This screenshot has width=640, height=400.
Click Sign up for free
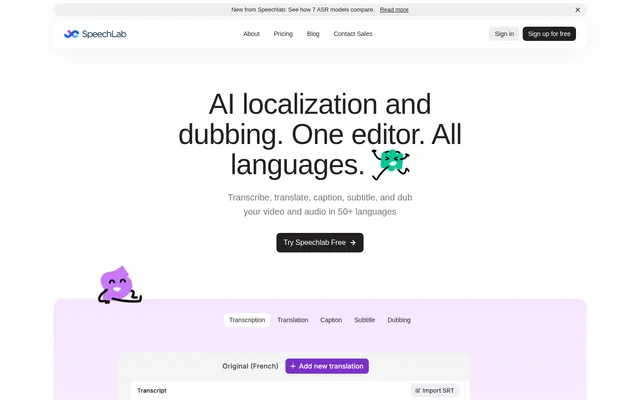[549, 34]
